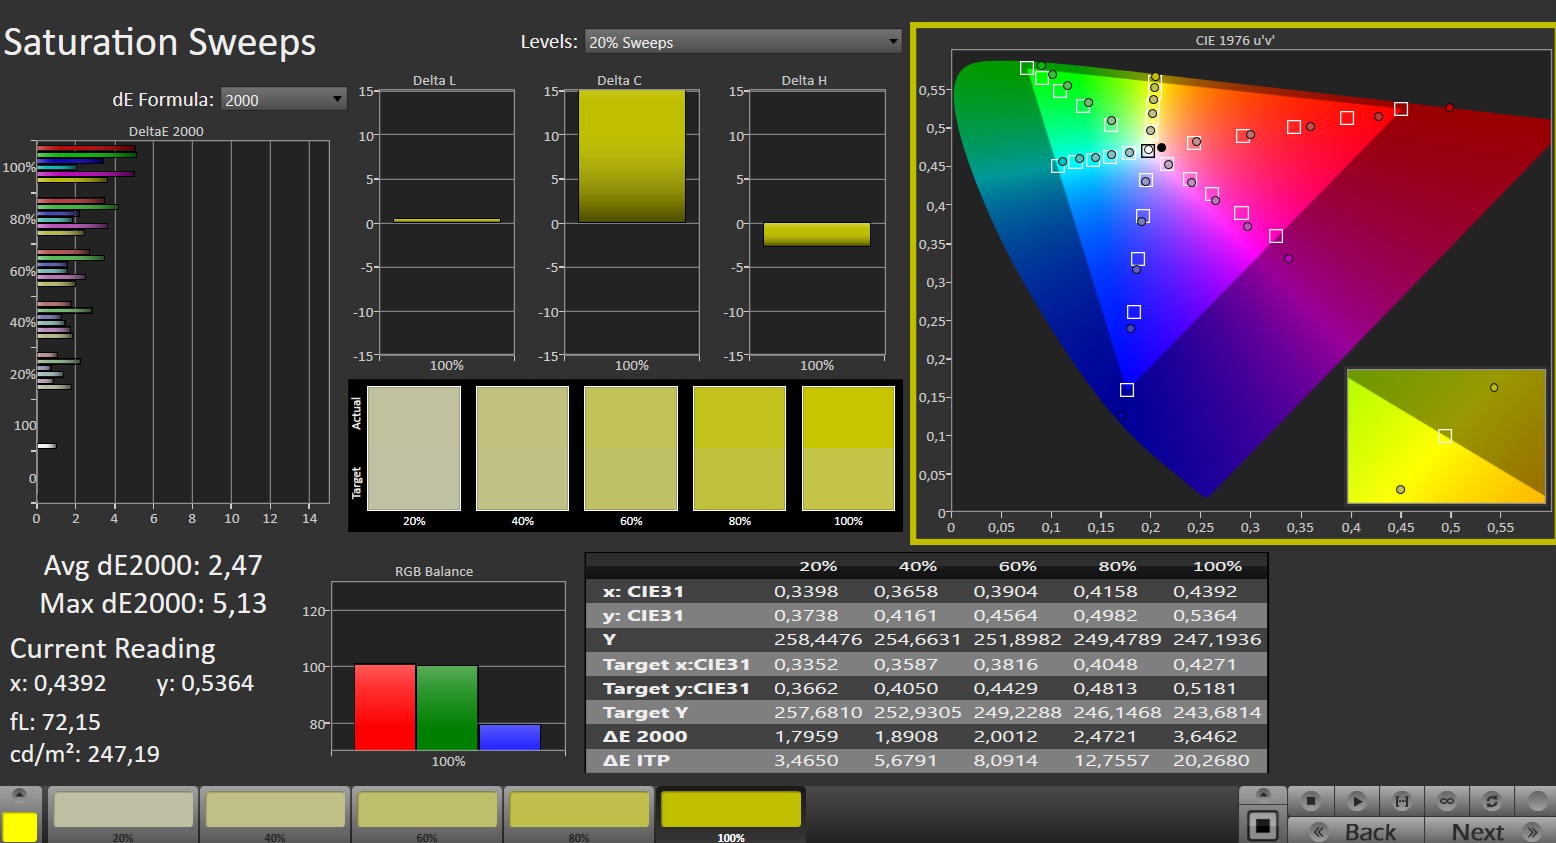Select the 40% saturation patch
This screenshot has height=843, width=1556.
(x=275, y=811)
